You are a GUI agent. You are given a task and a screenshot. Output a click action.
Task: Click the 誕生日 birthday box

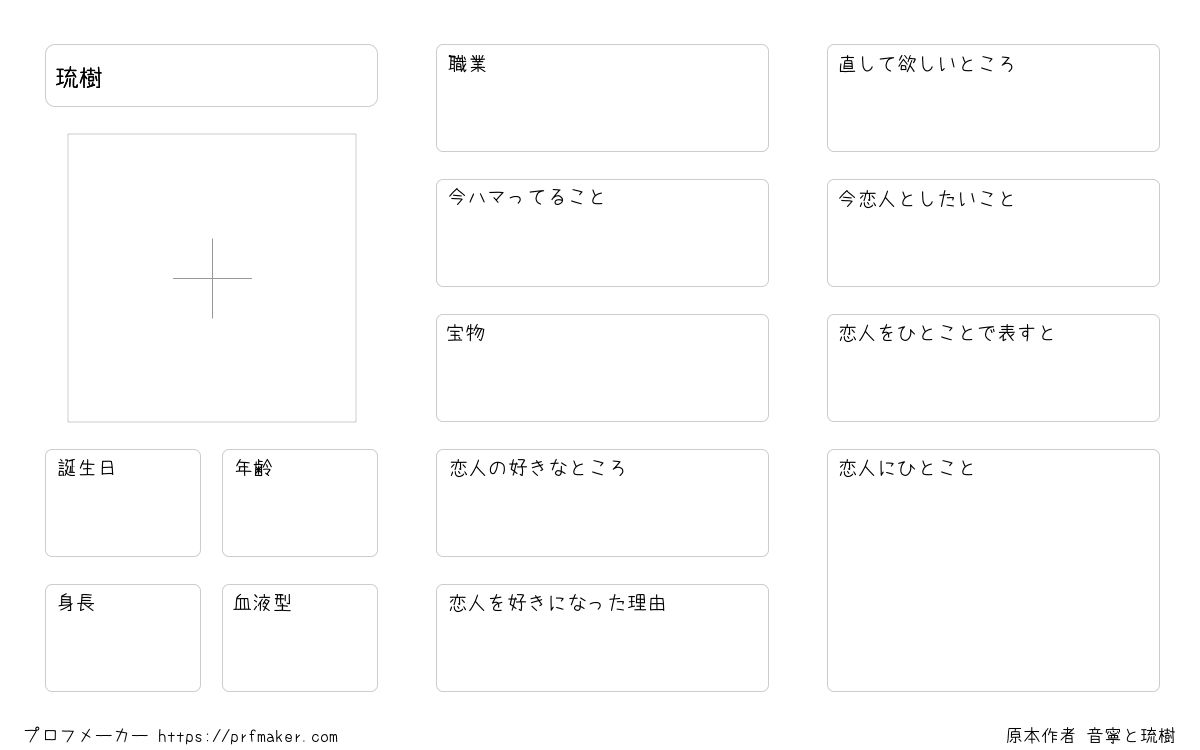click(x=123, y=503)
